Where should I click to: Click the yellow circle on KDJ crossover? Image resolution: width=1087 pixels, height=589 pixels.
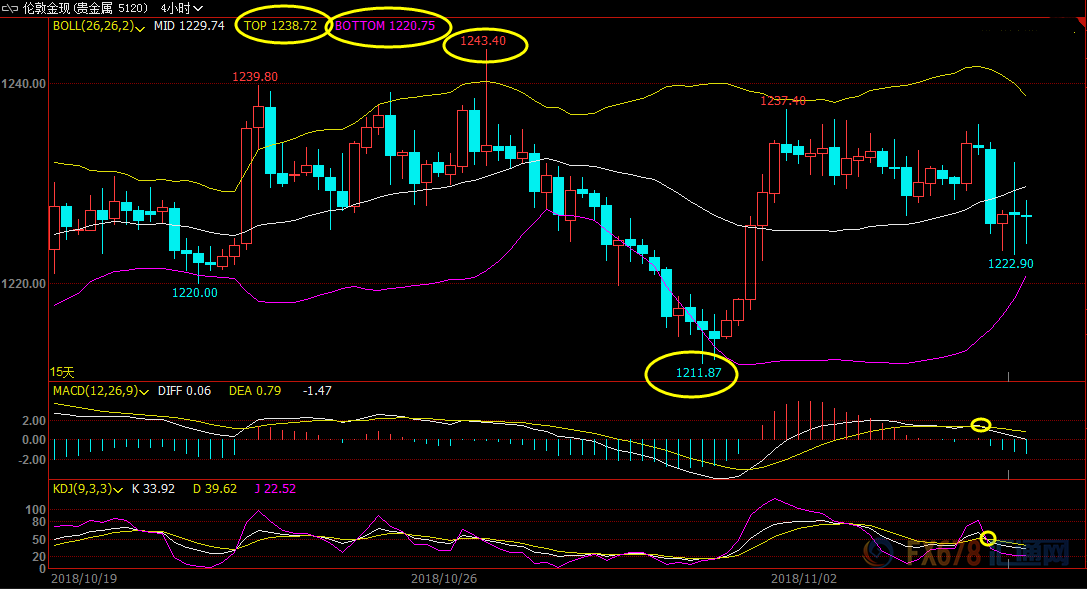pyautogui.click(x=988, y=538)
